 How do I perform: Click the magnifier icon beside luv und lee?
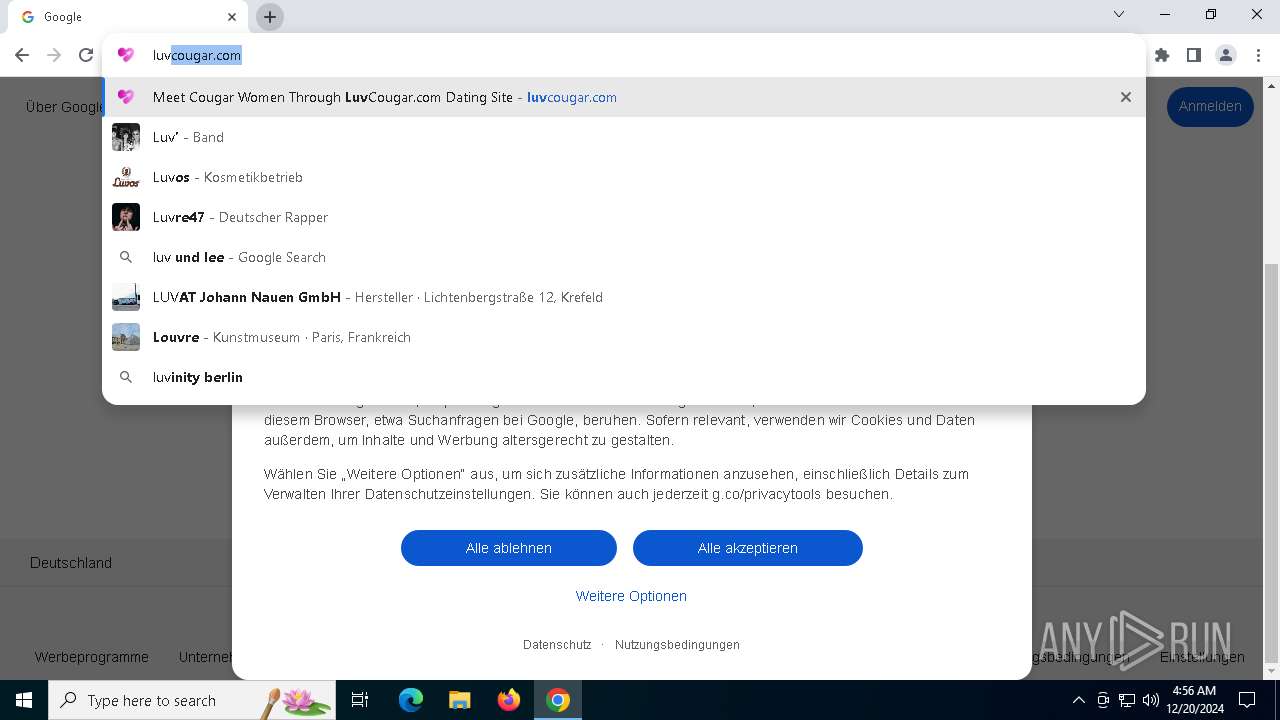(126, 257)
